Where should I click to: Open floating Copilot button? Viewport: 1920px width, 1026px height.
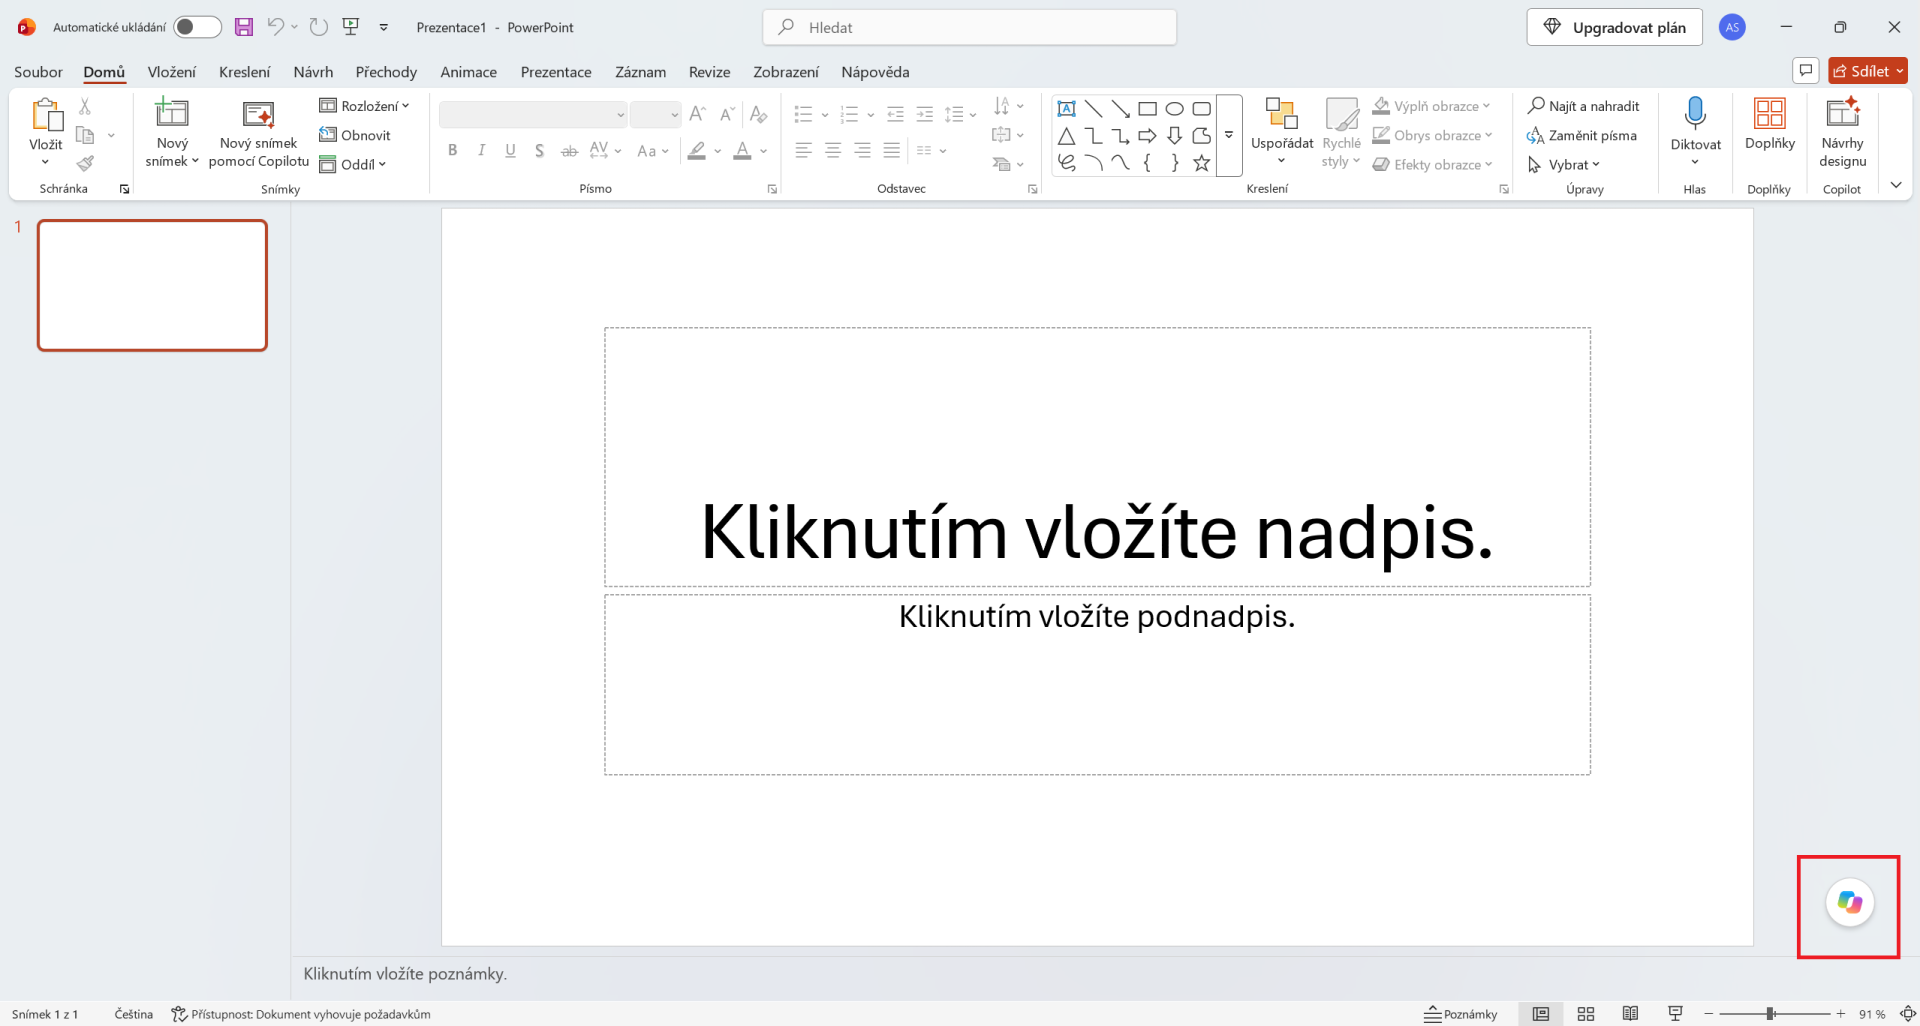[x=1850, y=903]
